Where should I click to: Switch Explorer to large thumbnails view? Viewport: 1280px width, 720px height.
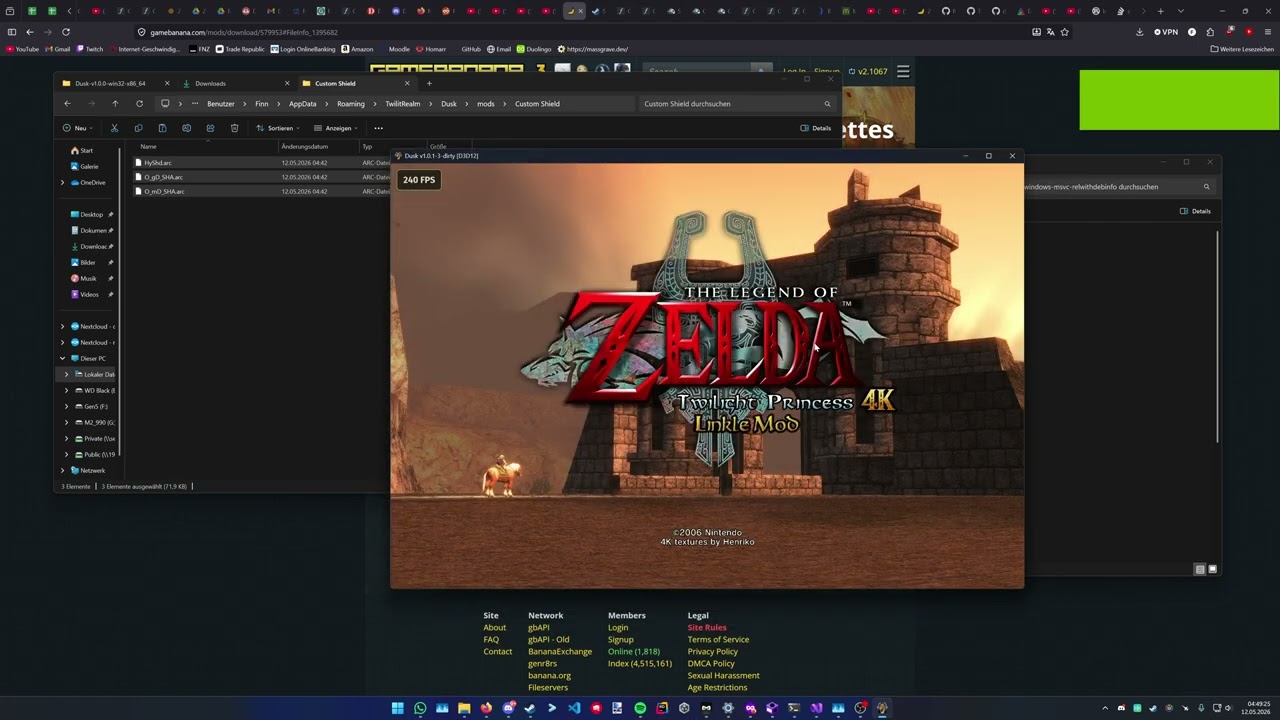point(1212,569)
